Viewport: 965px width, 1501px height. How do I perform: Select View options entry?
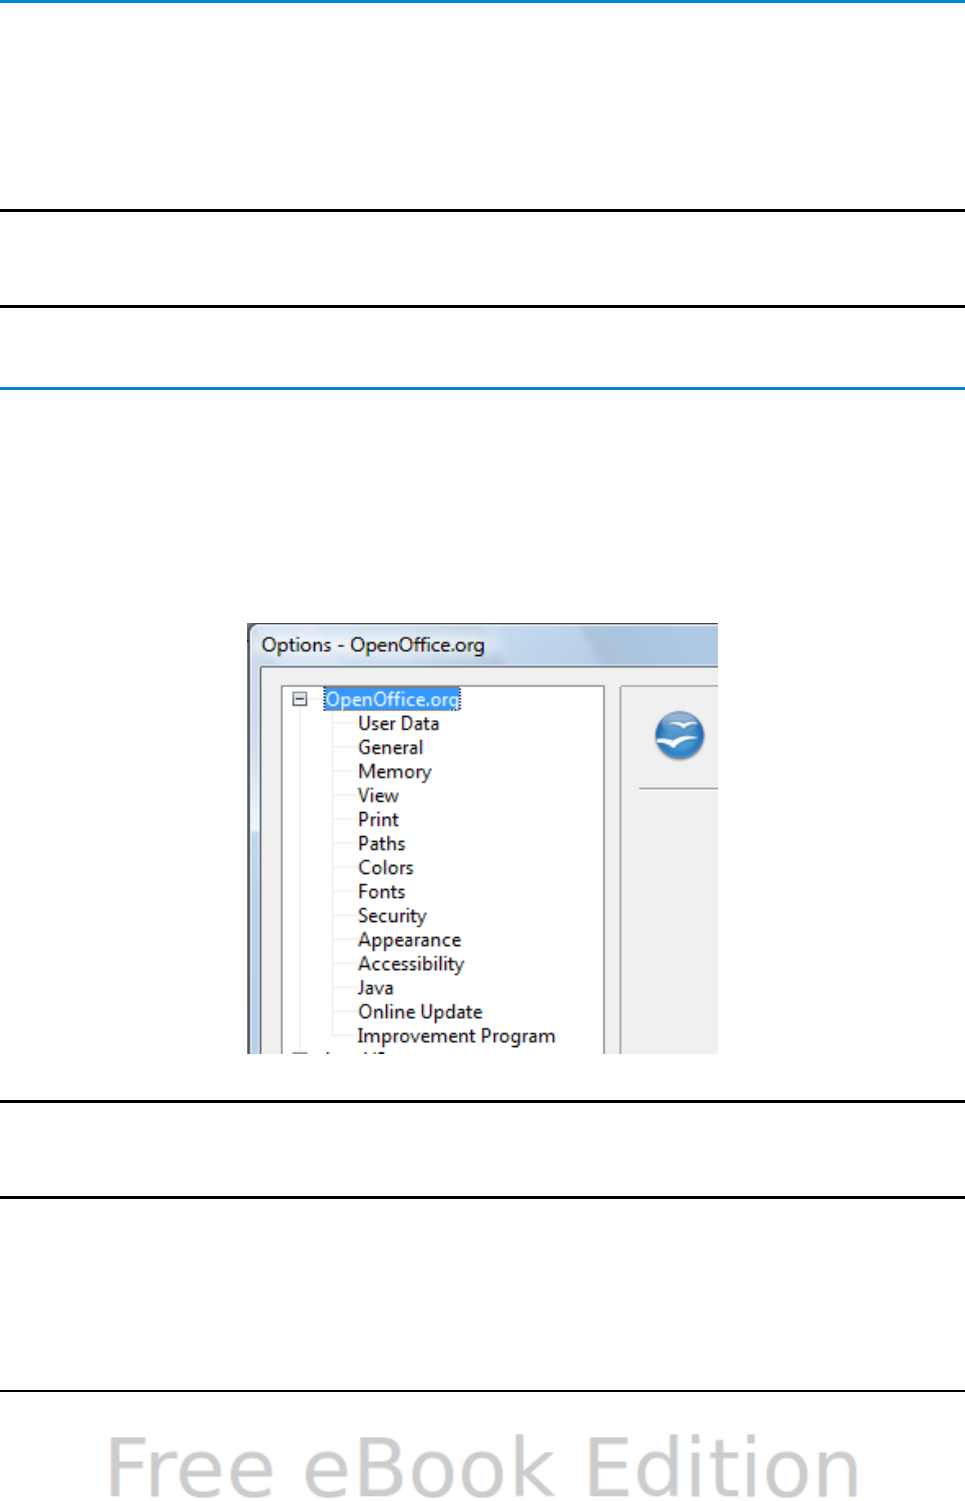pos(378,795)
